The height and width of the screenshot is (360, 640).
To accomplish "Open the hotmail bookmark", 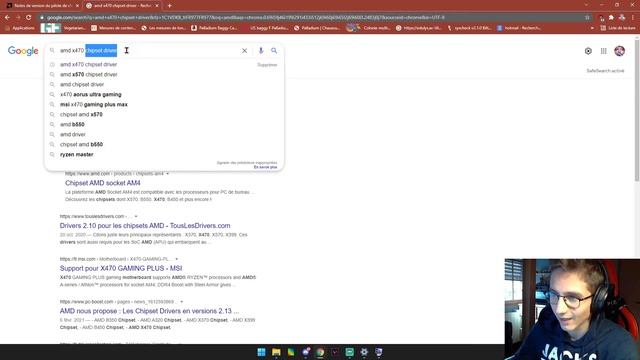I will (x=519, y=28).
